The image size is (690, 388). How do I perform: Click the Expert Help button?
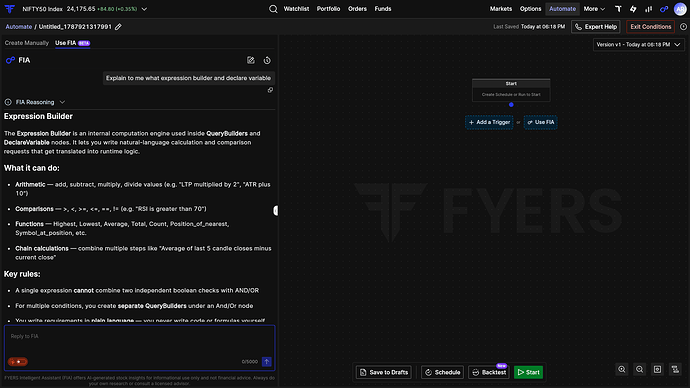(x=596, y=27)
